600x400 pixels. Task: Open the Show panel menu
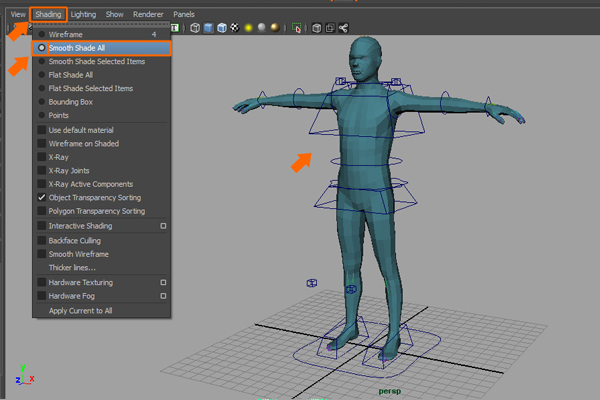point(114,15)
